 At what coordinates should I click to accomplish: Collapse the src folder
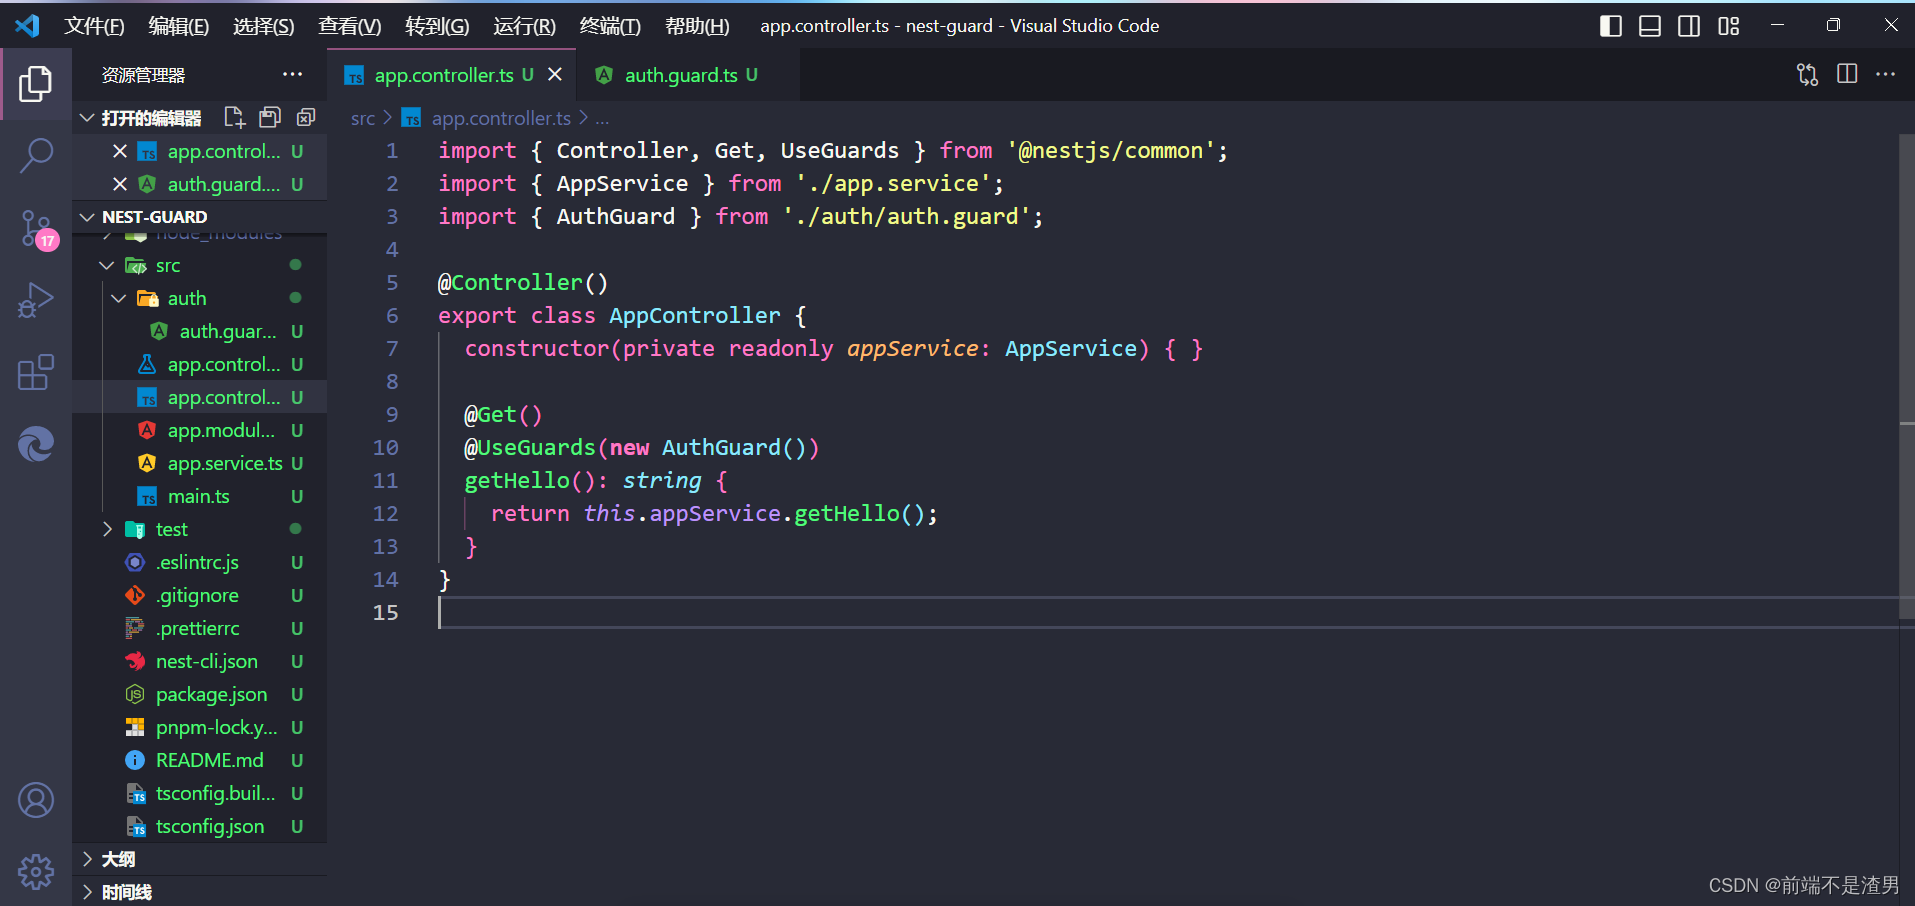107,265
